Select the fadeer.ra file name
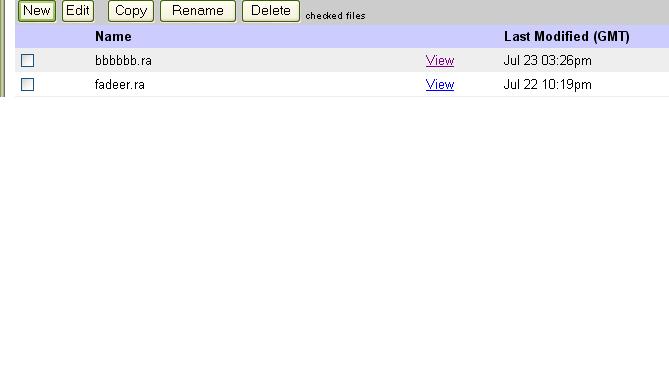669x384 pixels. (x=119, y=84)
